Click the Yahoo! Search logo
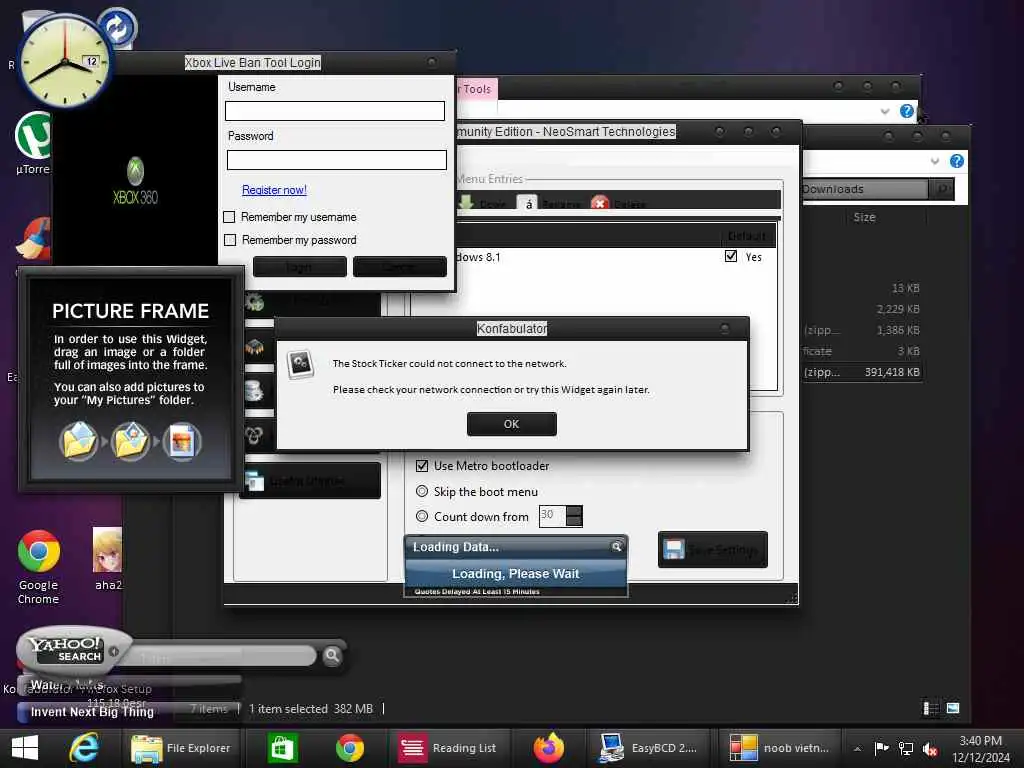The height and width of the screenshot is (768, 1024). (67, 649)
